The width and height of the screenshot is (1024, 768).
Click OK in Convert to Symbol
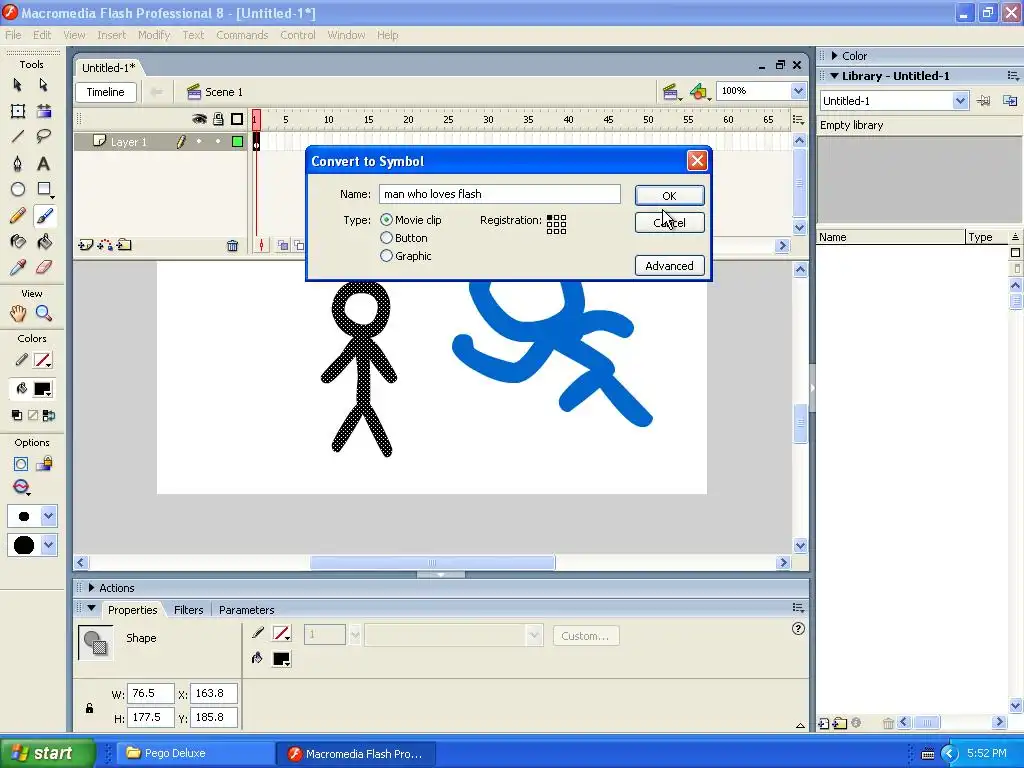pyautogui.click(x=669, y=195)
